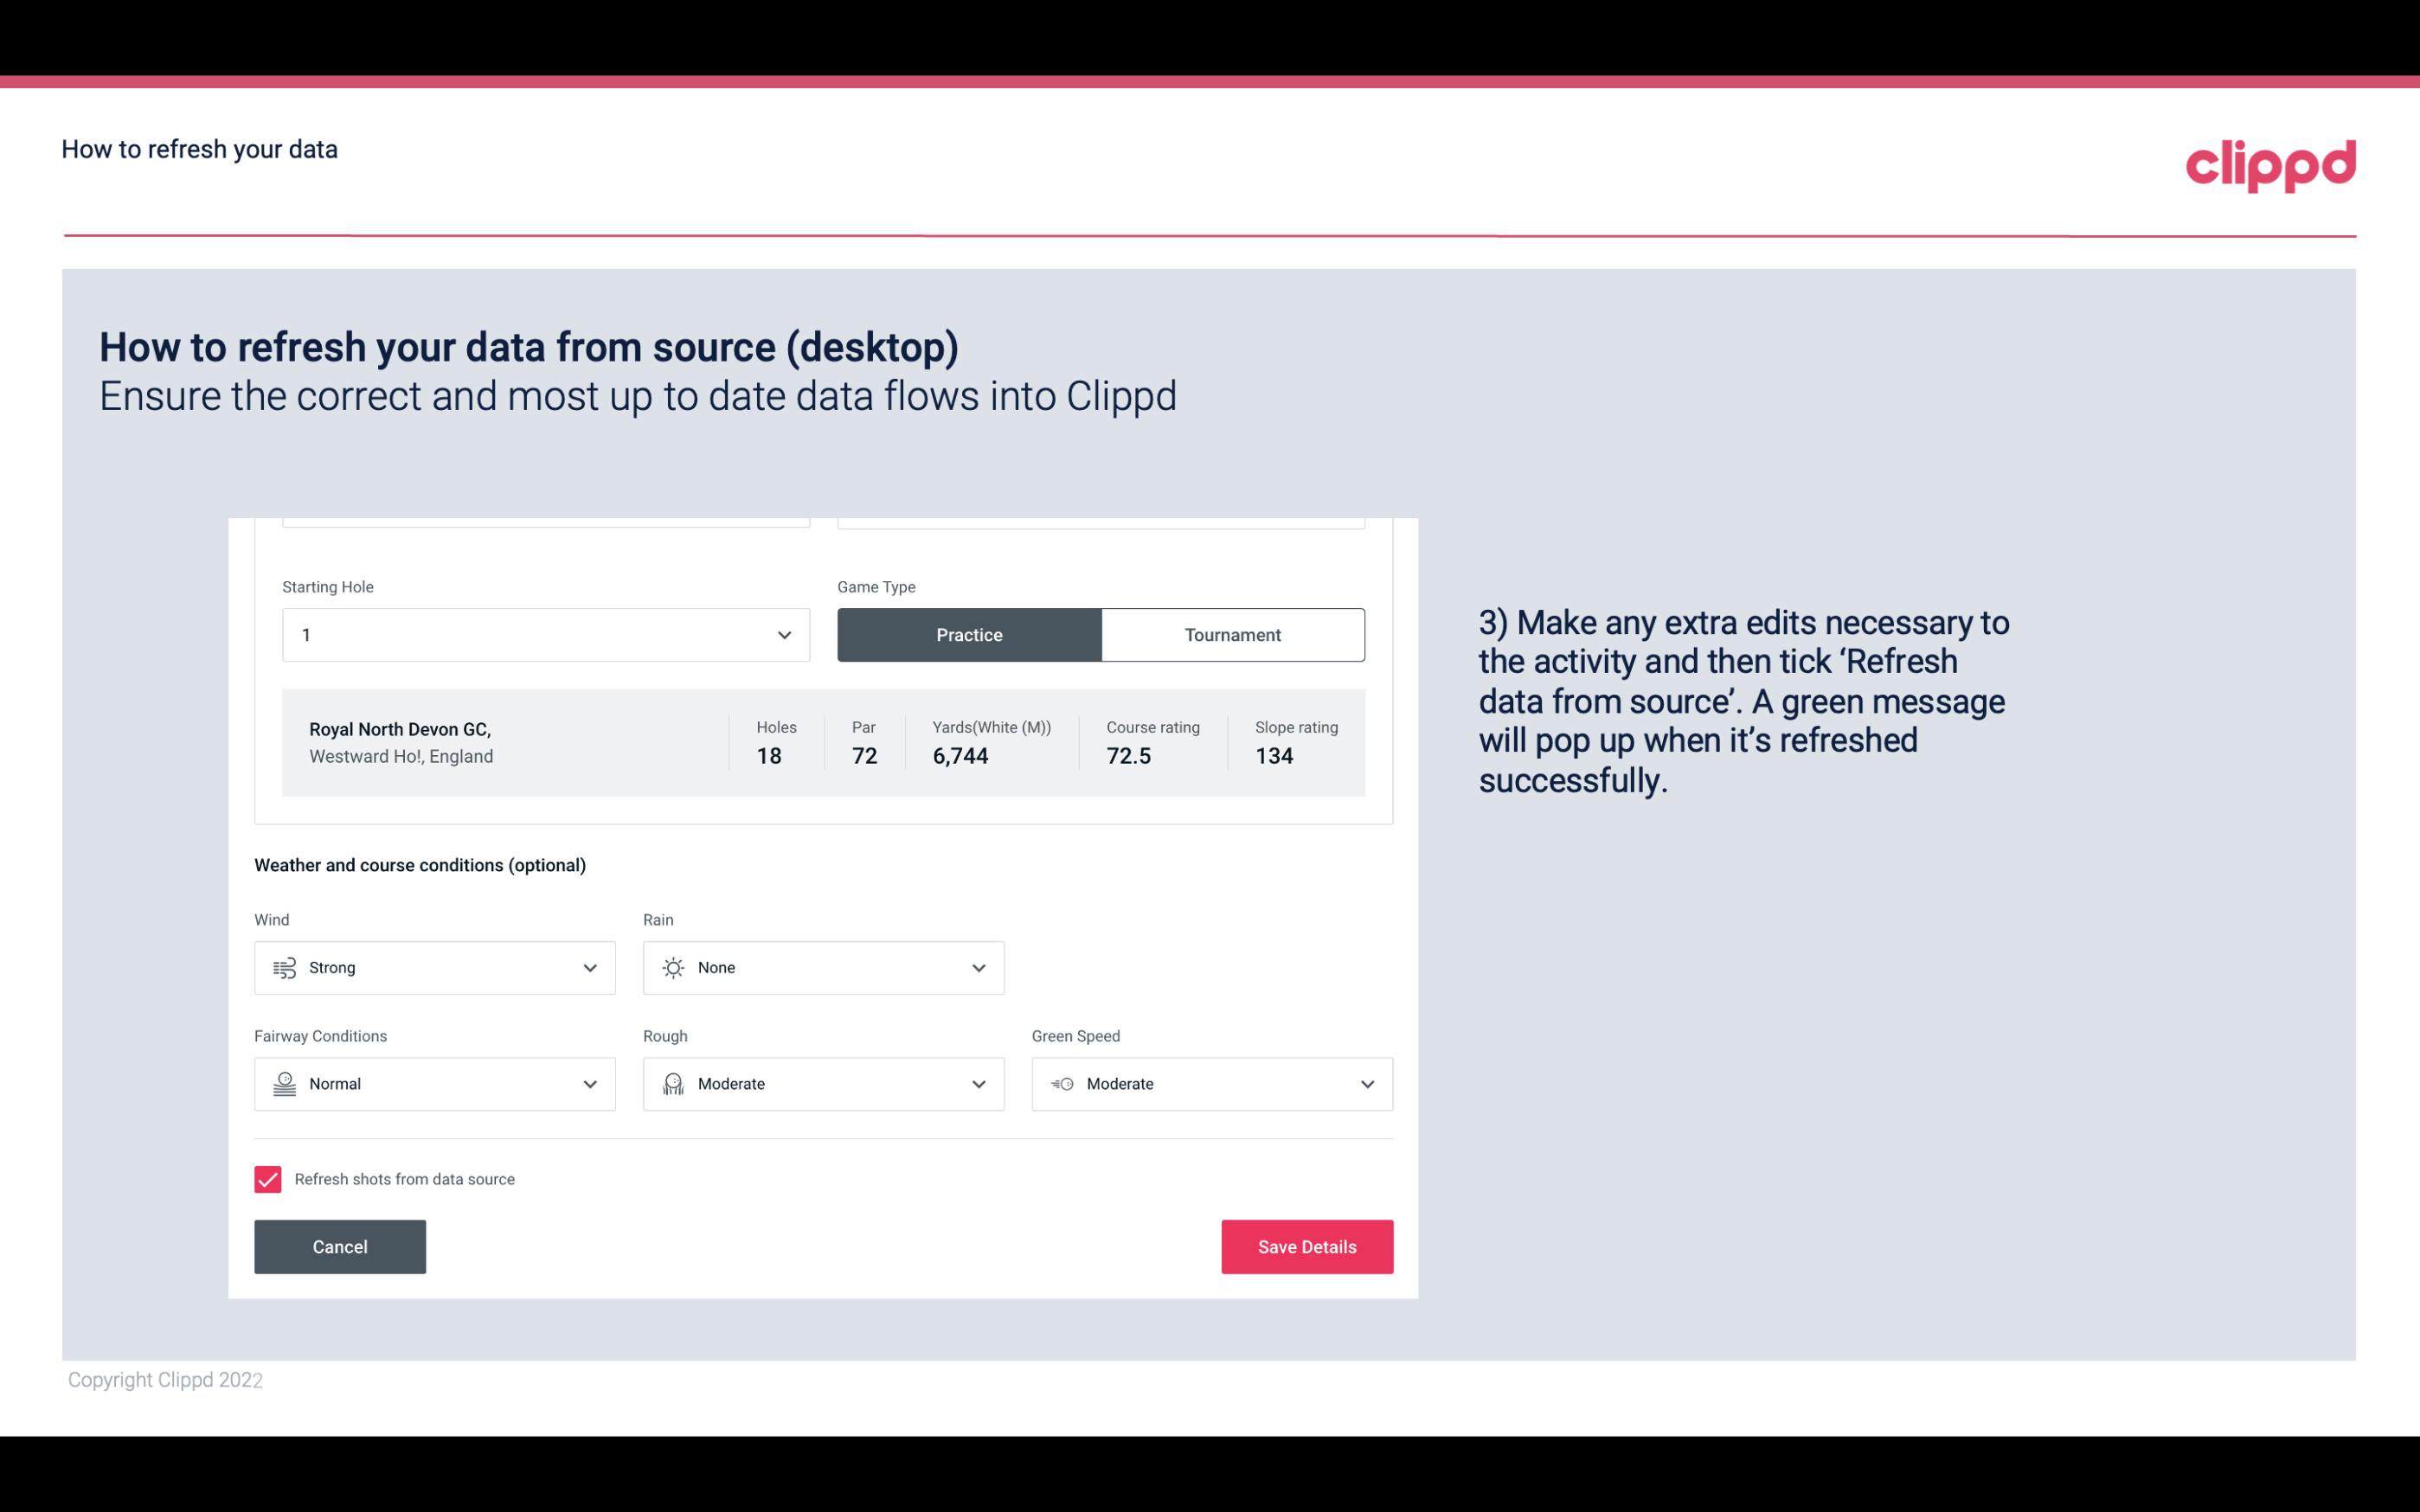Viewport: 2420px width, 1512px height.
Task: Click the Save Details button
Action: click(1306, 1247)
